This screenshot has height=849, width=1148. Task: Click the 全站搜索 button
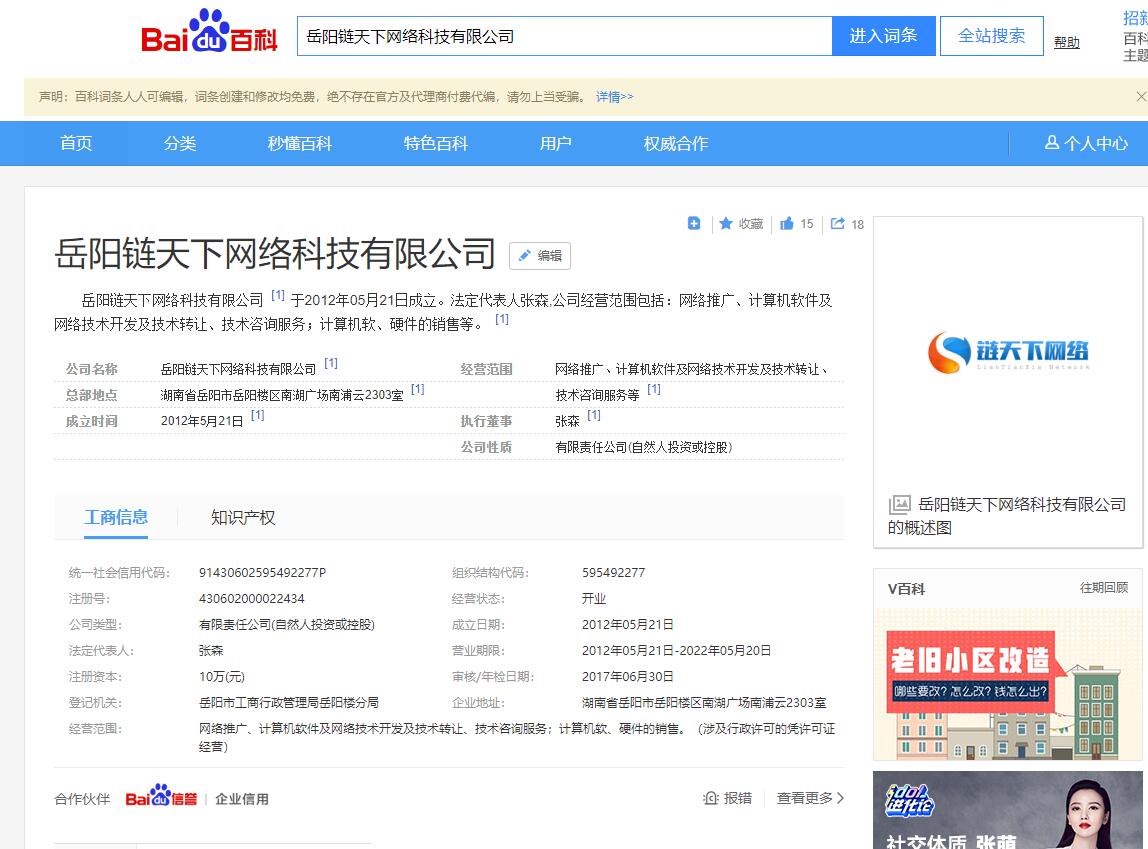[x=991, y=36]
